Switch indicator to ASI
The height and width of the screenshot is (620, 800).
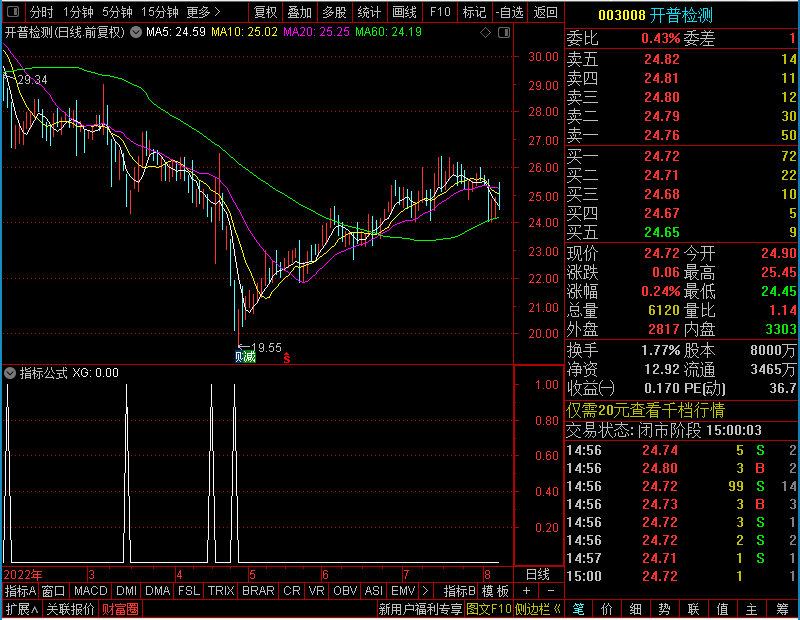373,591
